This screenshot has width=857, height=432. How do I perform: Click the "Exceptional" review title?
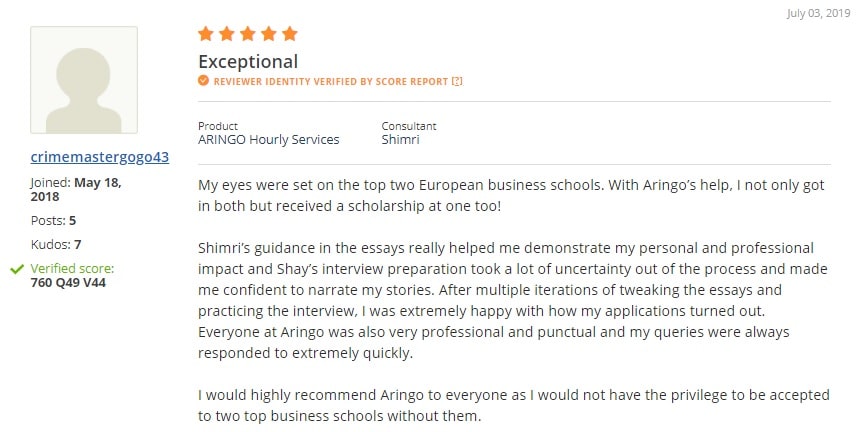[x=248, y=61]
